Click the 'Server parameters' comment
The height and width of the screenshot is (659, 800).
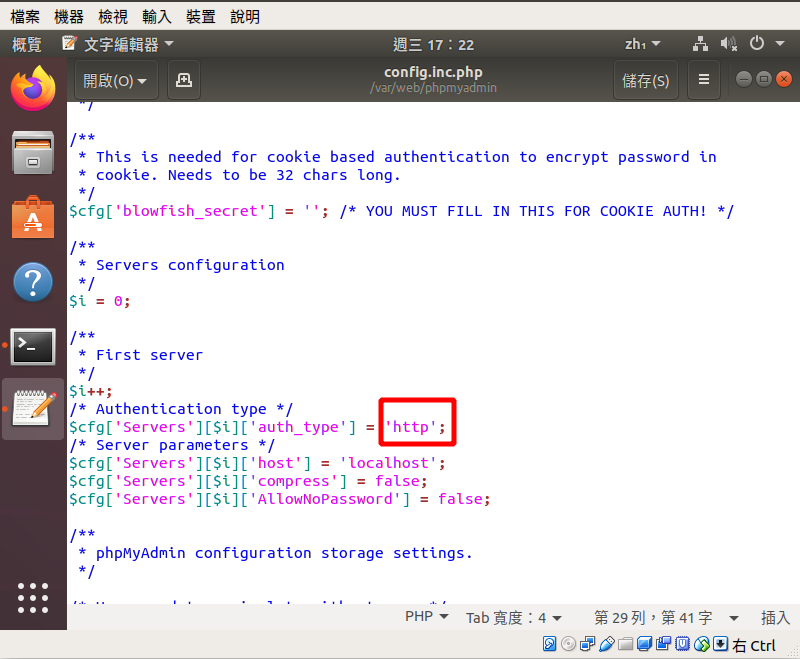coord(172,445)
